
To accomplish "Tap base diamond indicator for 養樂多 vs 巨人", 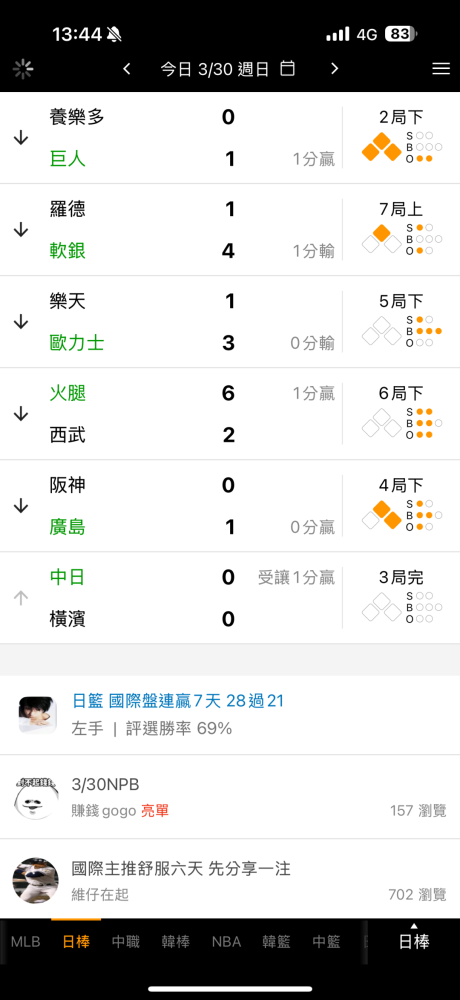I will pyautogui.click(x=382, y=147).
